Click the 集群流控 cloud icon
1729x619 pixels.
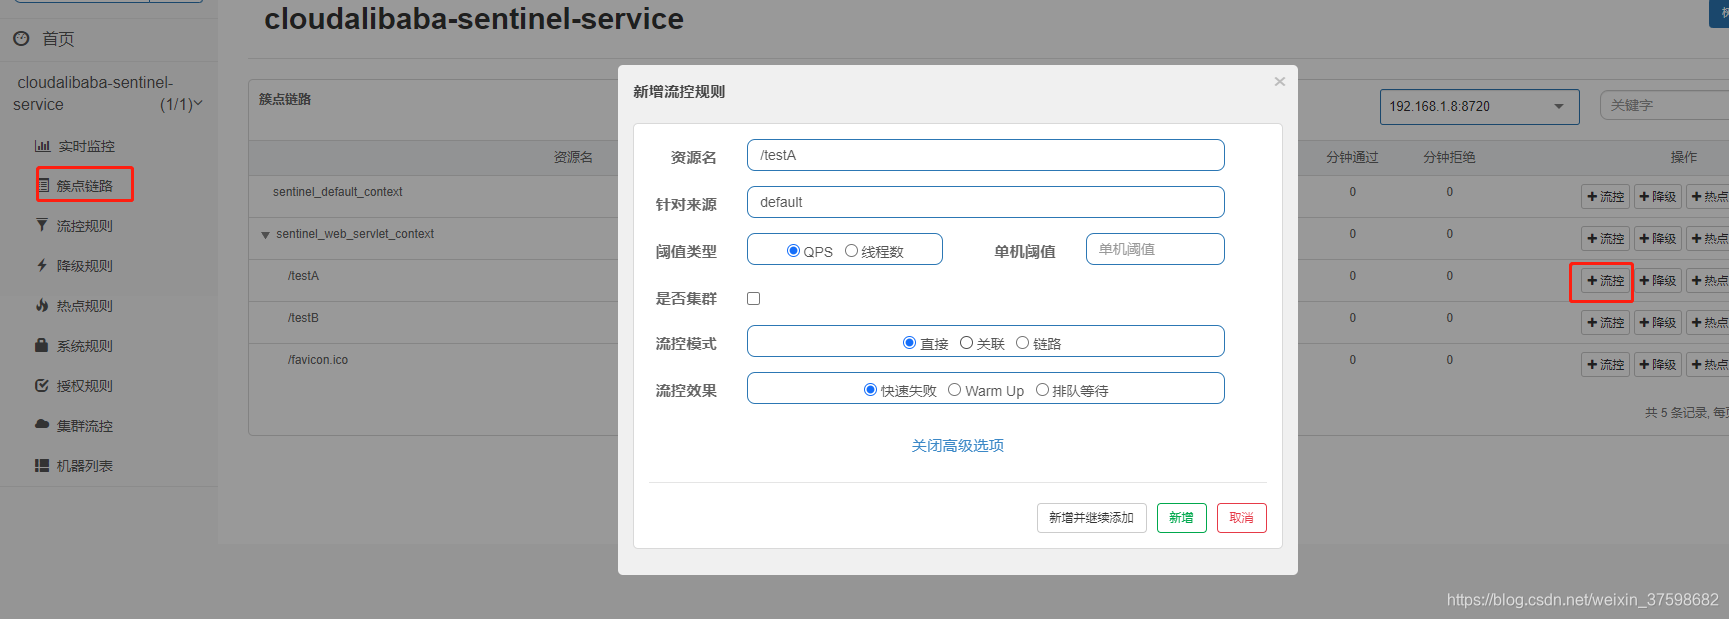tap(42, 425)
